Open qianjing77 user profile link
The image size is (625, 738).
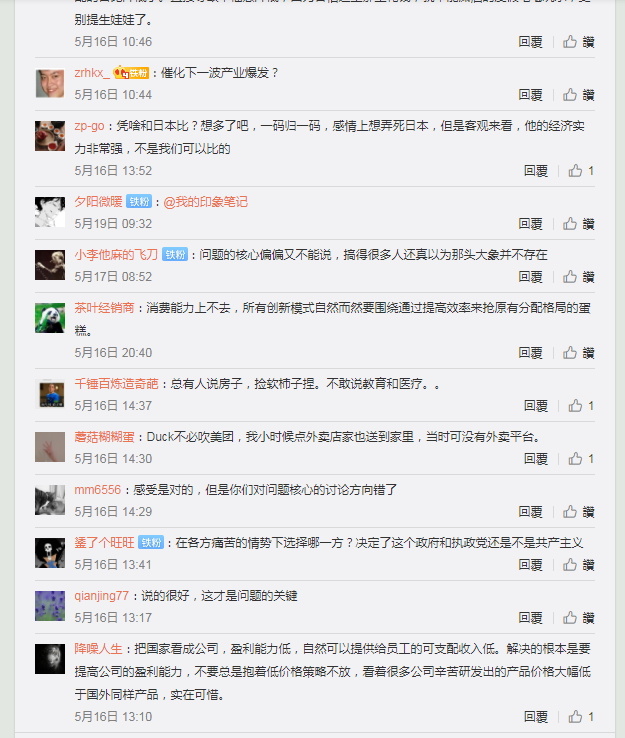(x=102, y=596)
